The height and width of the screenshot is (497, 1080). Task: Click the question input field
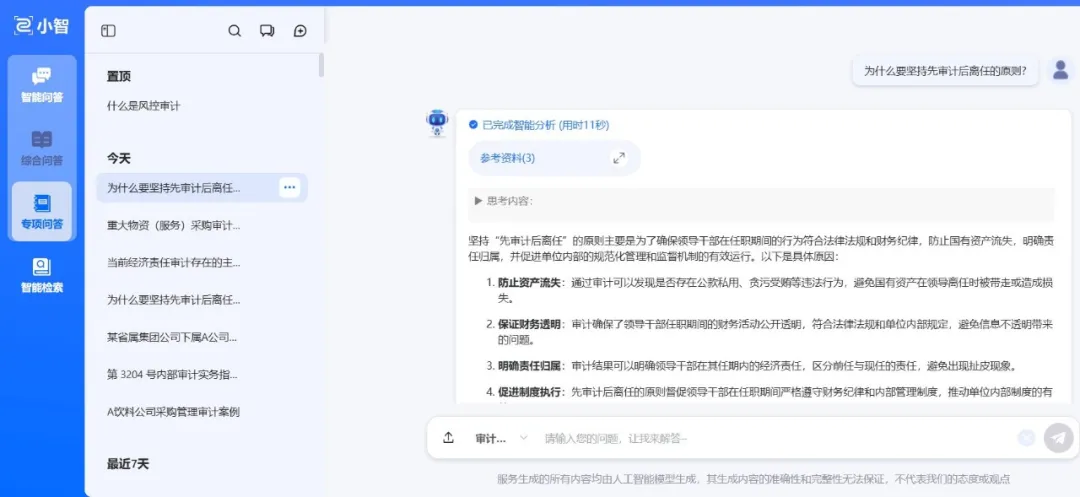pos(770,438)
